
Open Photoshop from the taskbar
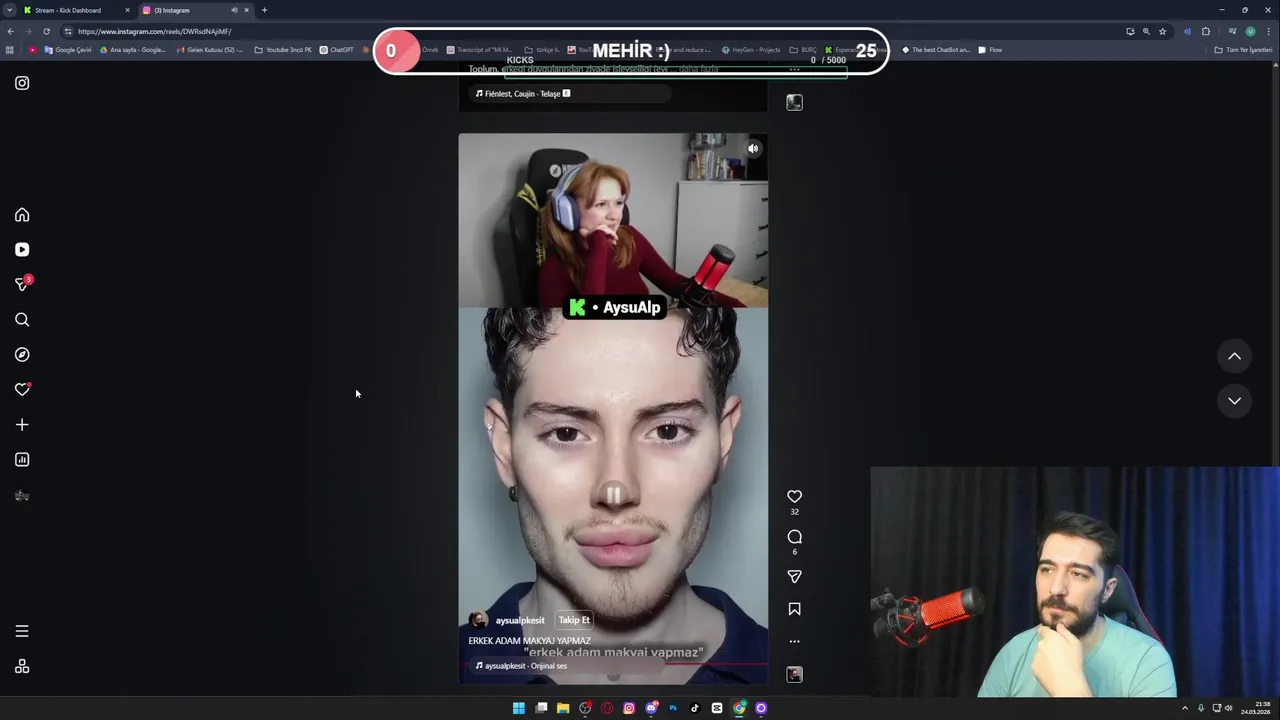tap(673, 708)
